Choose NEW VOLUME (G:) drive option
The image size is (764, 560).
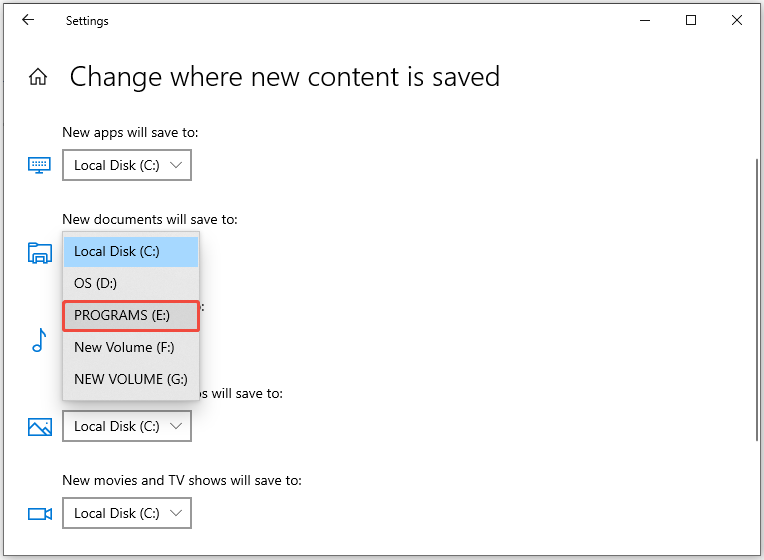131,379
